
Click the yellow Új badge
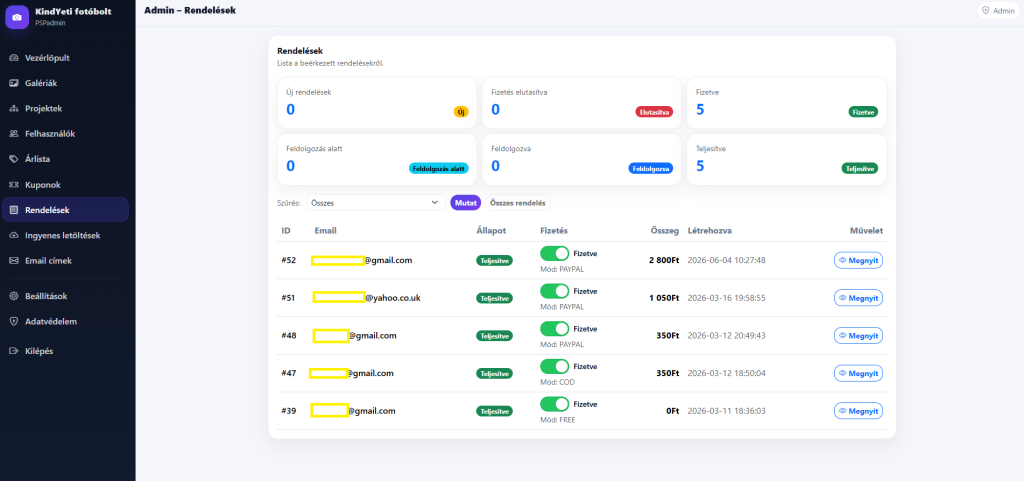461,112
